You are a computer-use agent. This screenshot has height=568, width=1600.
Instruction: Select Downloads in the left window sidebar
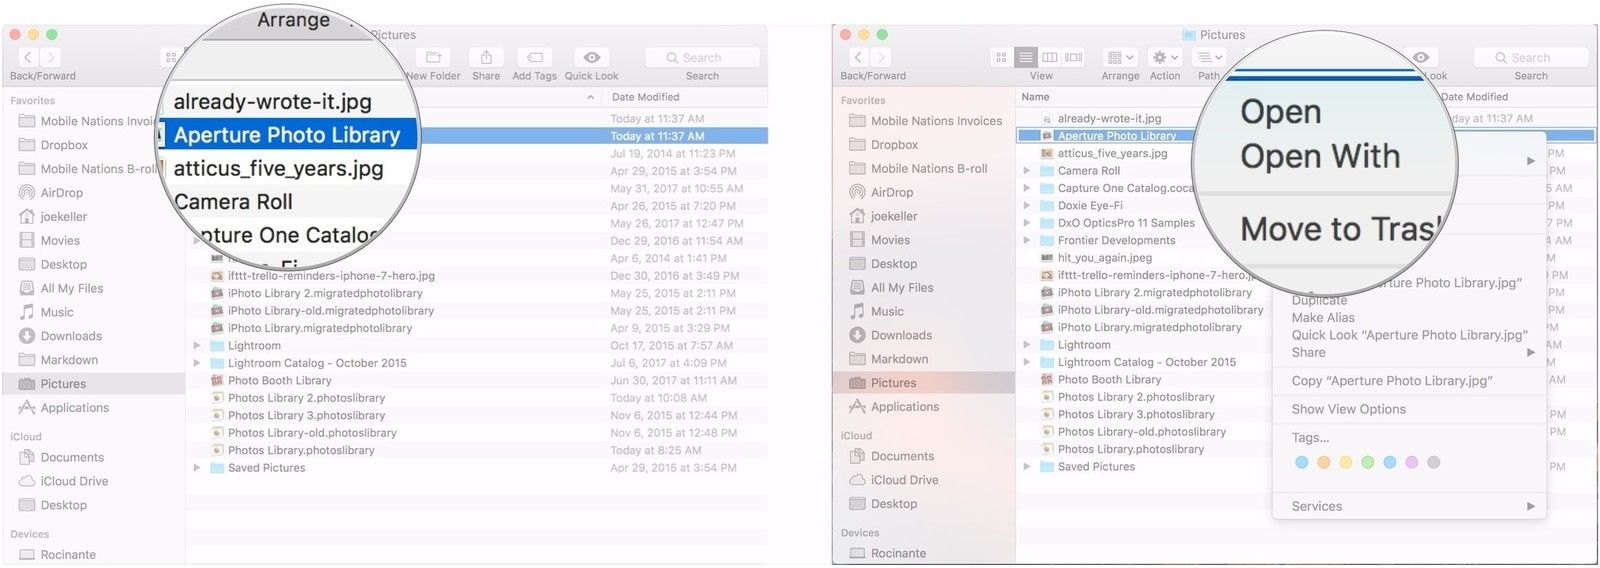71,336
